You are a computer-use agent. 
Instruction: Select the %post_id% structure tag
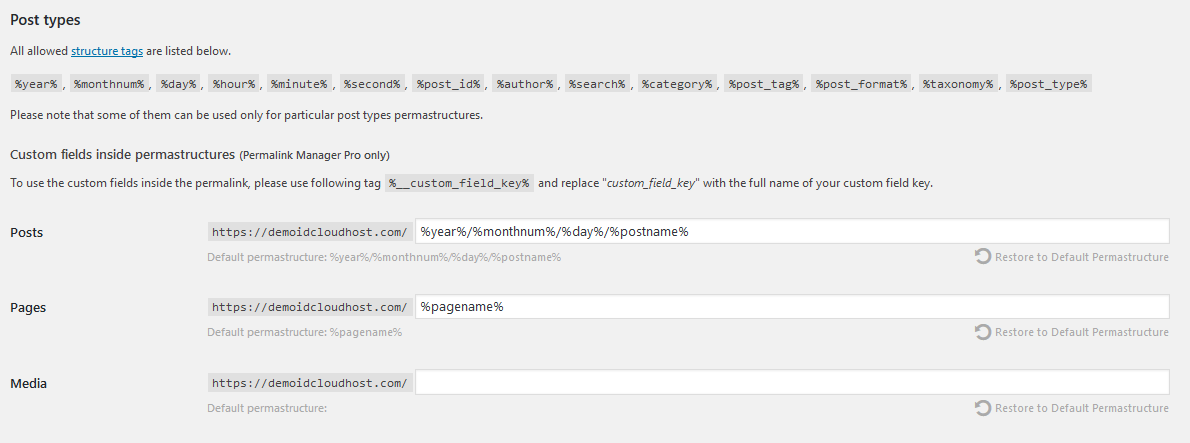[x=449, y=83]
